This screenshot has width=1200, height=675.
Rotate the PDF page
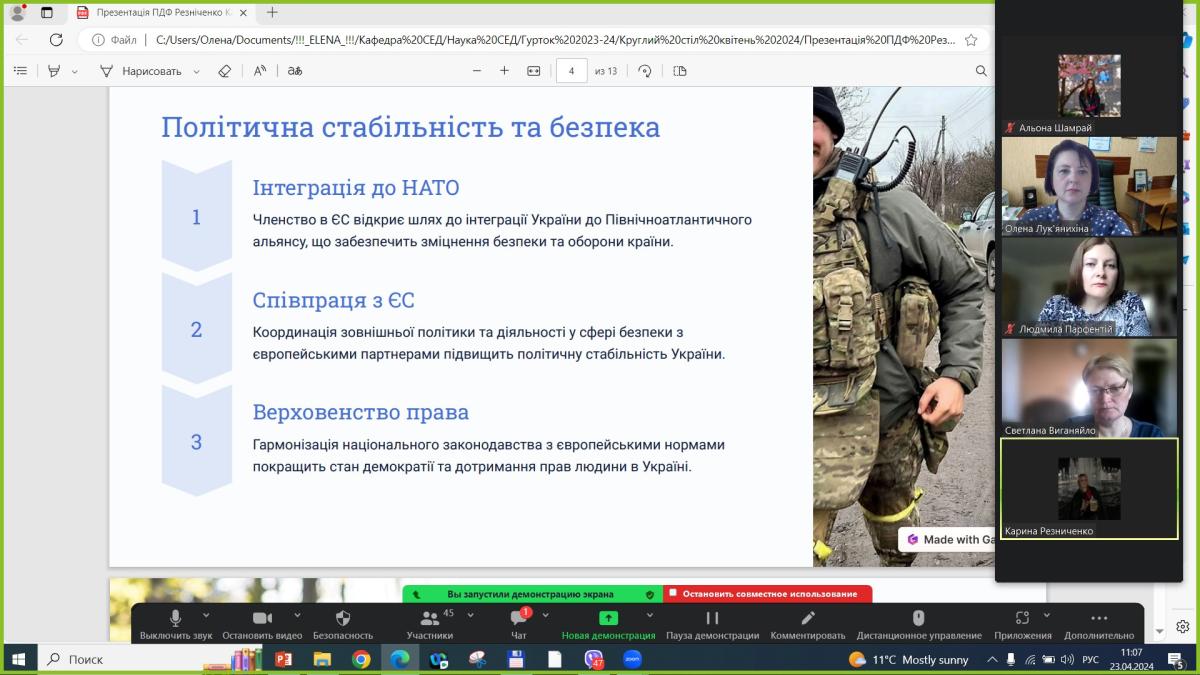645,71
